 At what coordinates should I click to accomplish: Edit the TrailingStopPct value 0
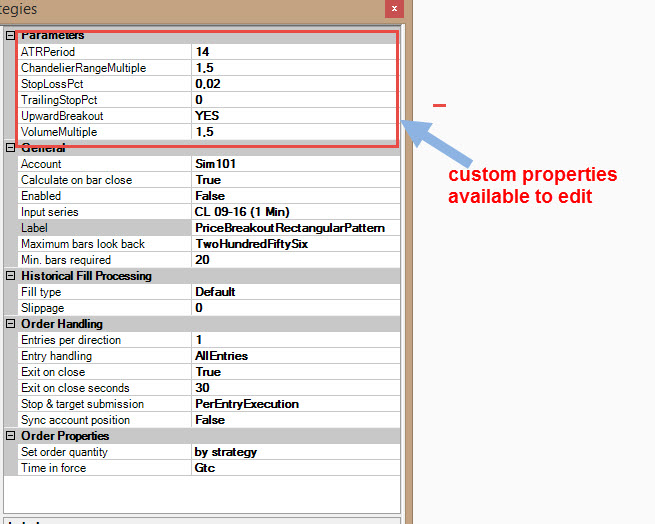tap(295, 100)
